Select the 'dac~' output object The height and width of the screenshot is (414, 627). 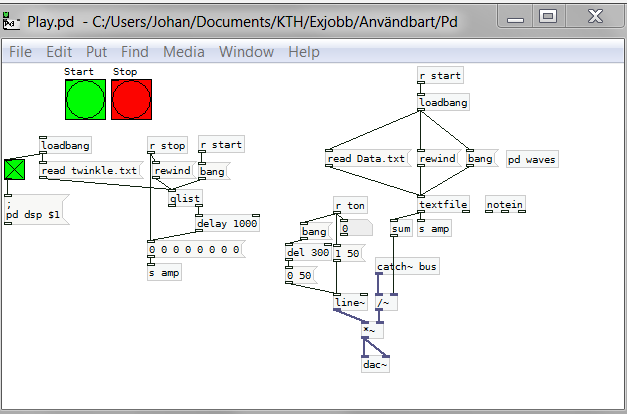pos(375,364)
